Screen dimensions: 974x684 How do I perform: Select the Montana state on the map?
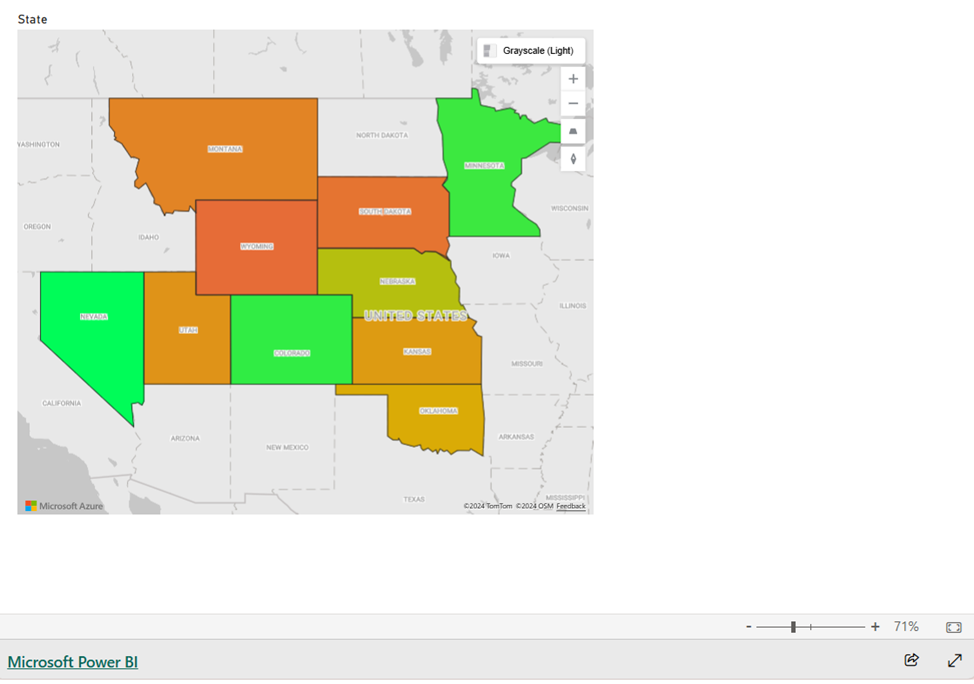coord(225,149)
